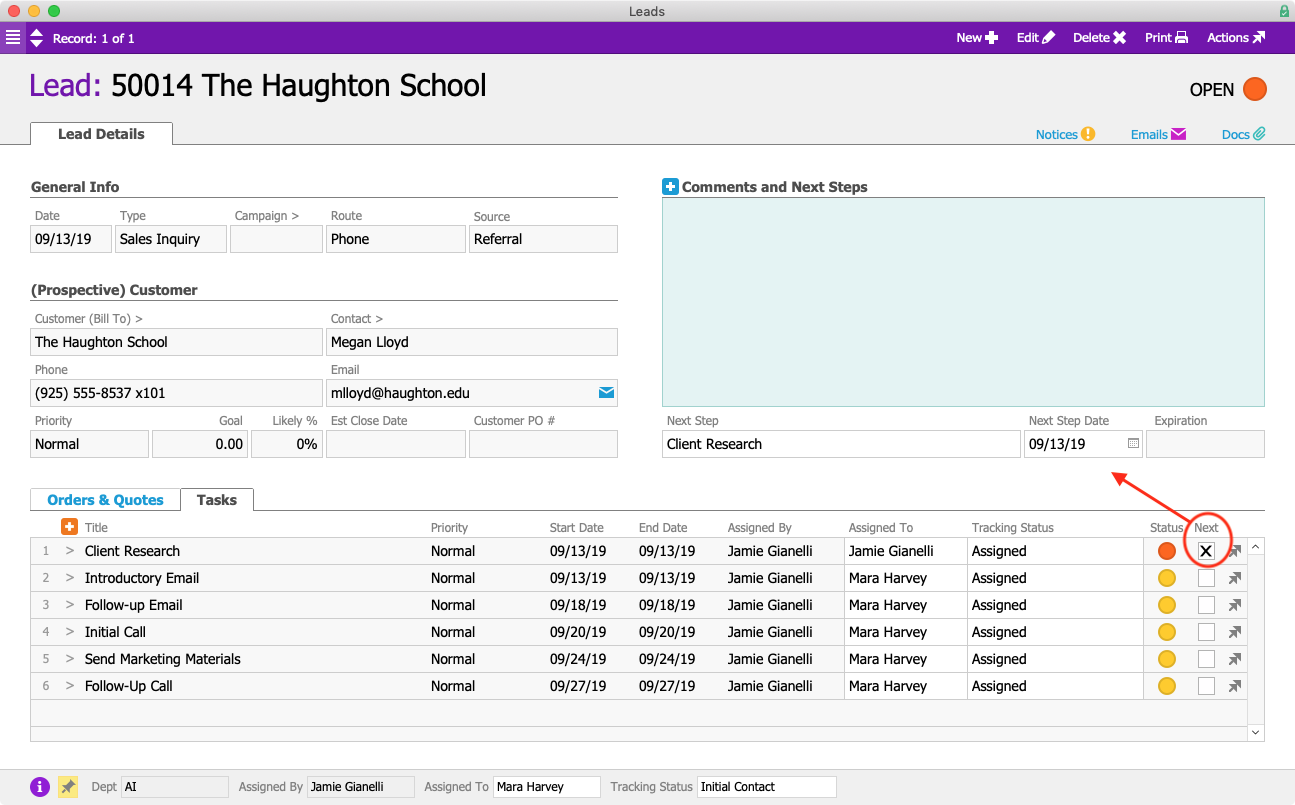Image resolution: width=1295 pixels, height=805 pixels.
Task: Click the Assigned To field showing Mara Harvey in footer
Action: click(x=547, y=787)
